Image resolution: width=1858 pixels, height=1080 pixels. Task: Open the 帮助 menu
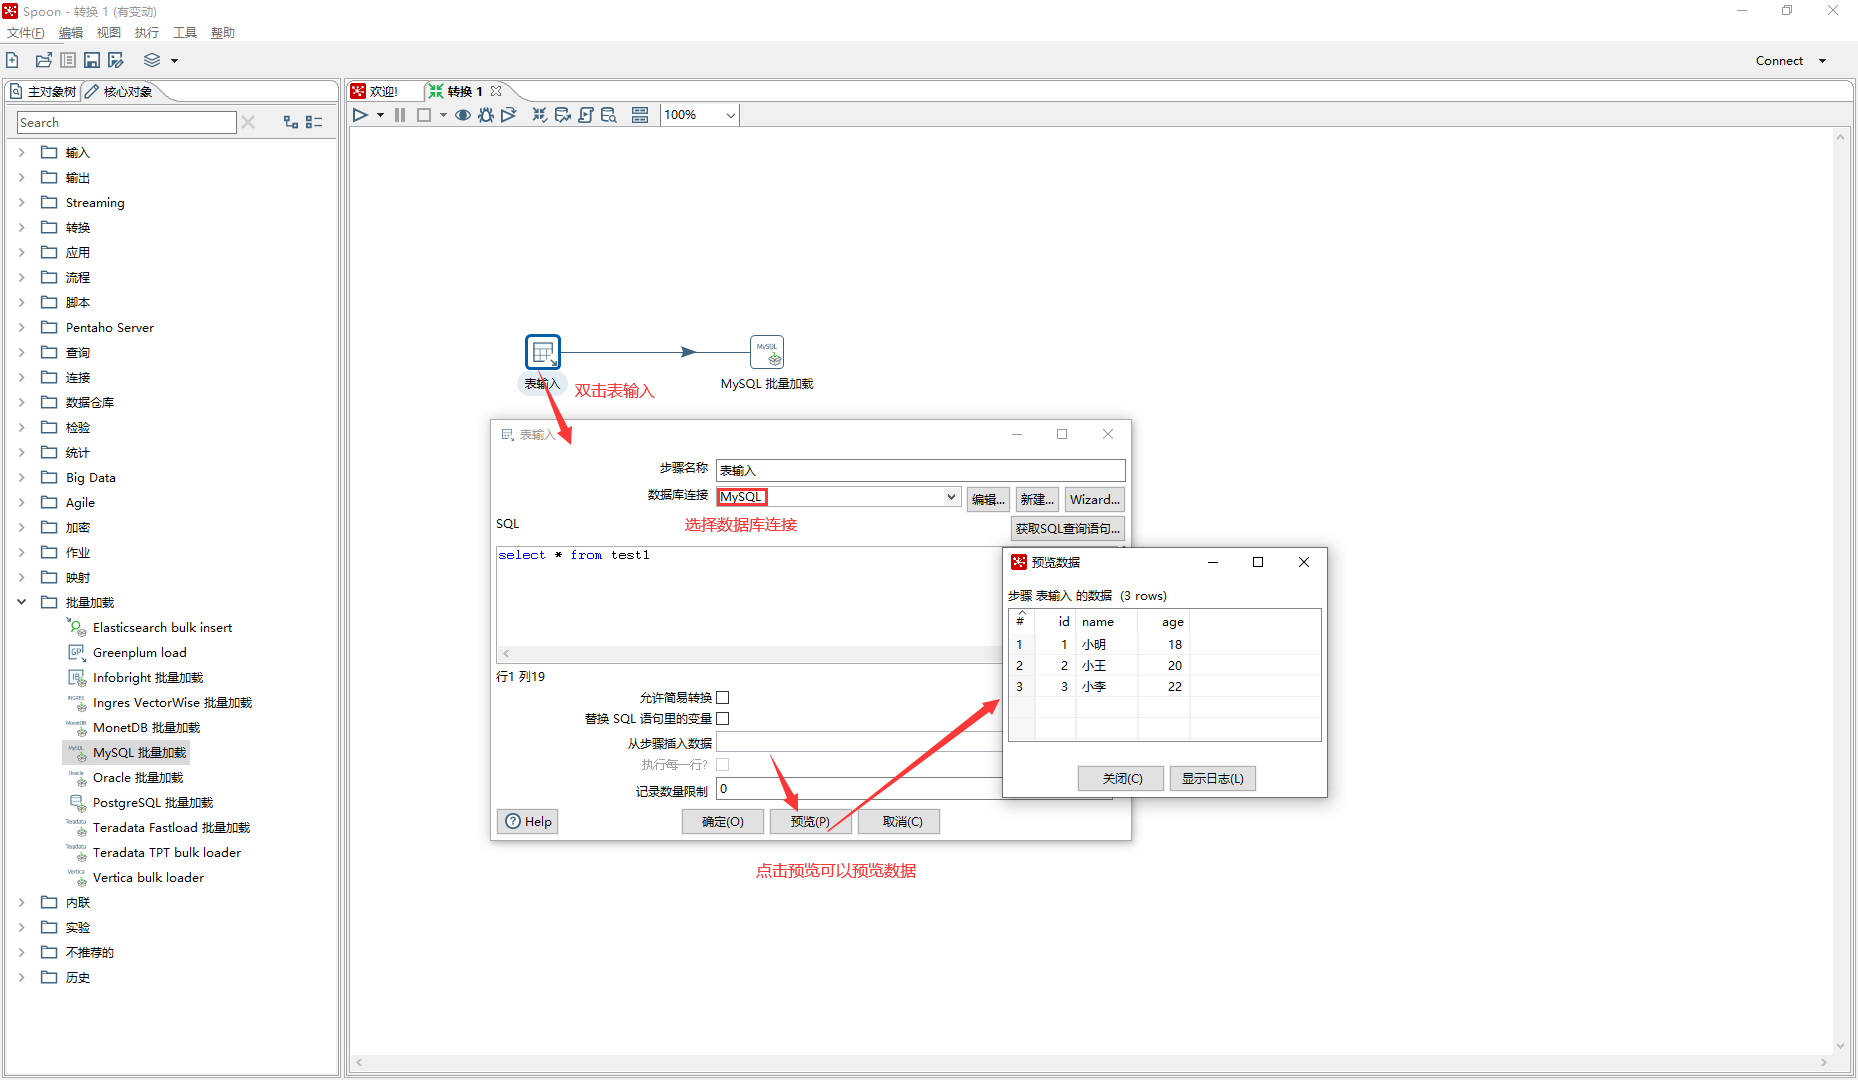223,33
